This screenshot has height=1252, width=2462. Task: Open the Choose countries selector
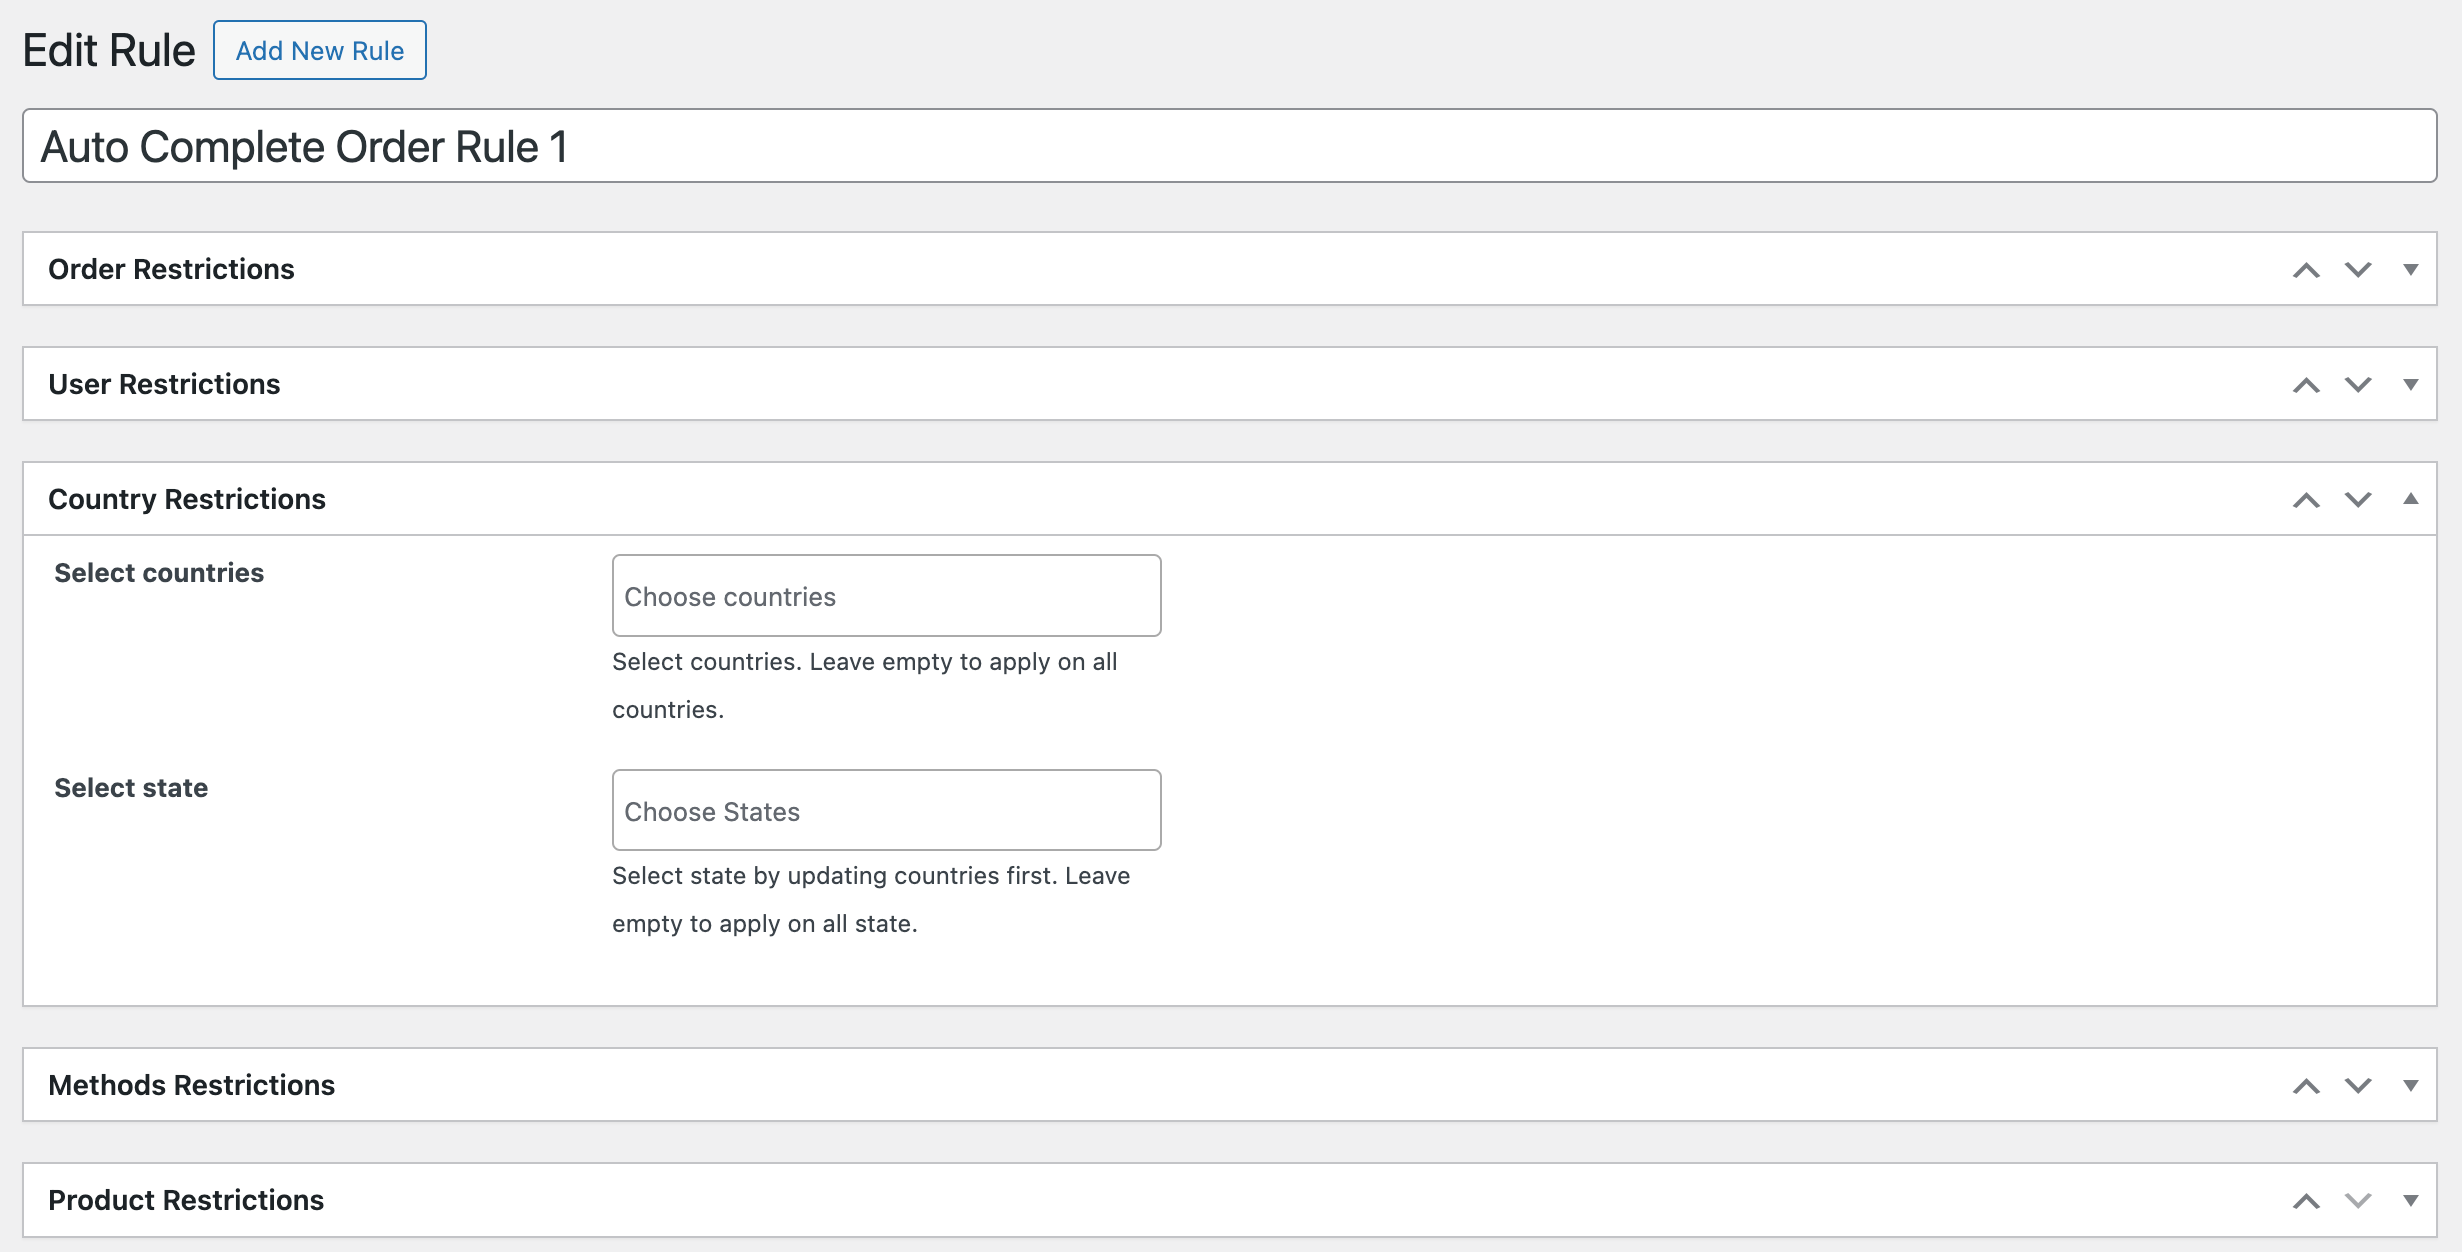pos(885,595)
